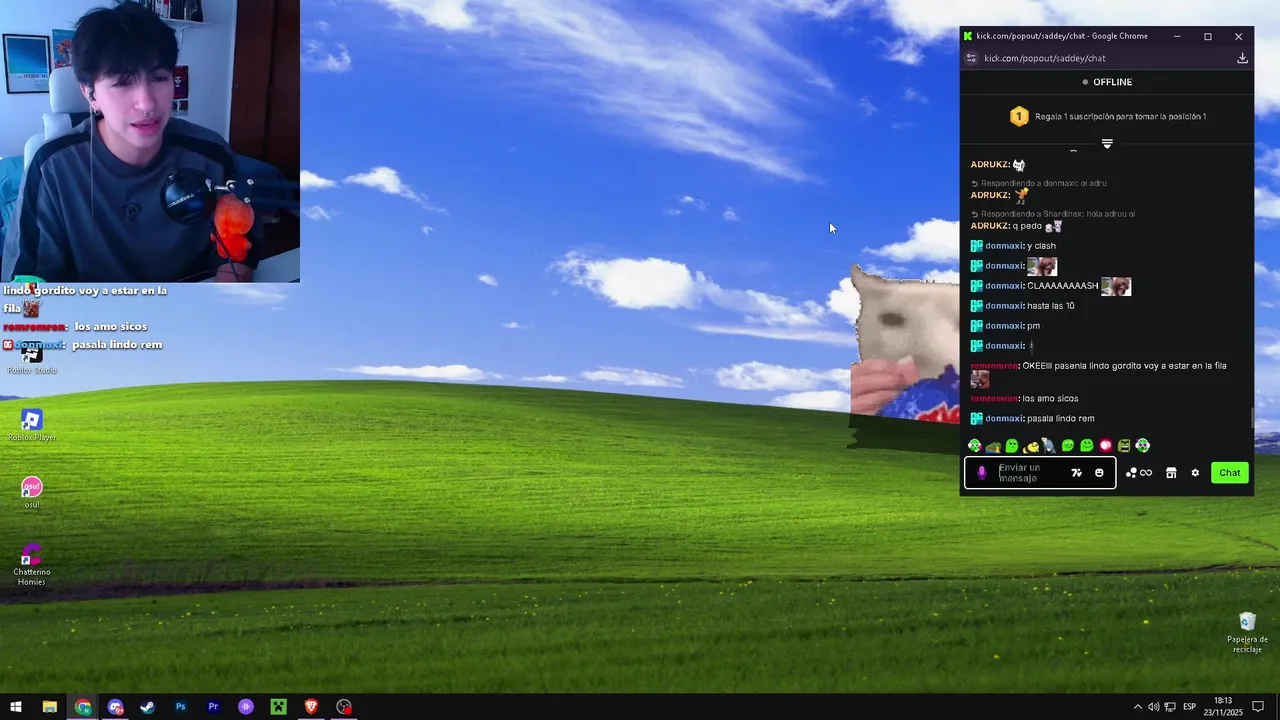
Task: Open the network icon in system tray
Action: [1170, 707]
